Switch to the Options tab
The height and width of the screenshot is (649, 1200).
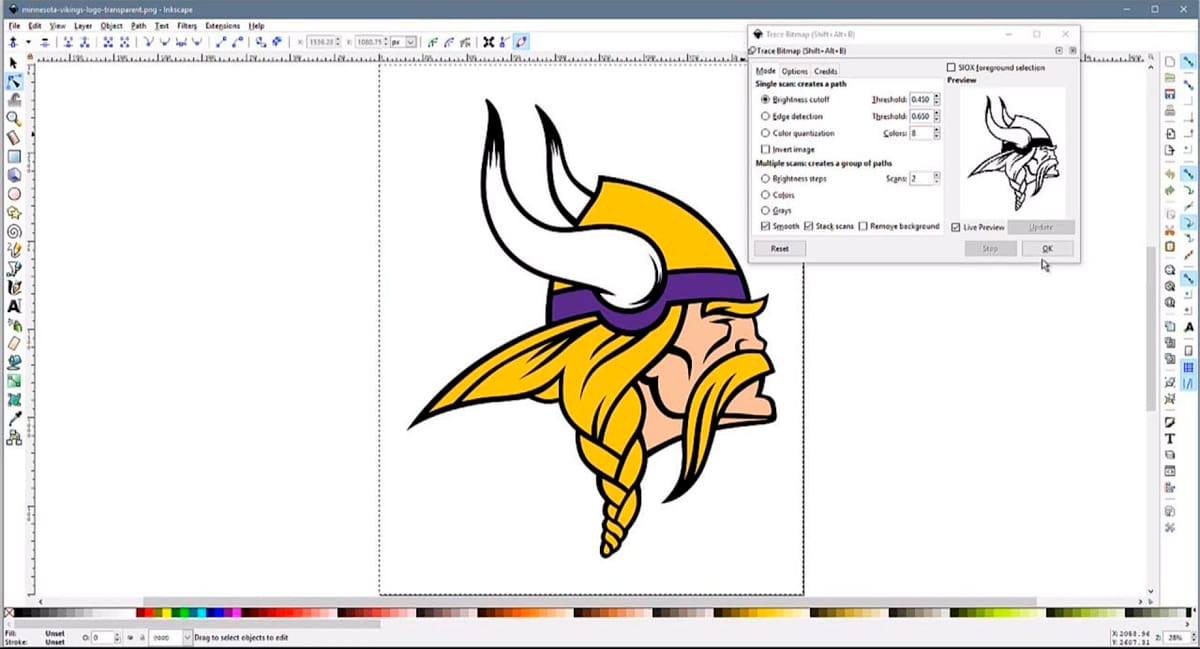[795, 71]
